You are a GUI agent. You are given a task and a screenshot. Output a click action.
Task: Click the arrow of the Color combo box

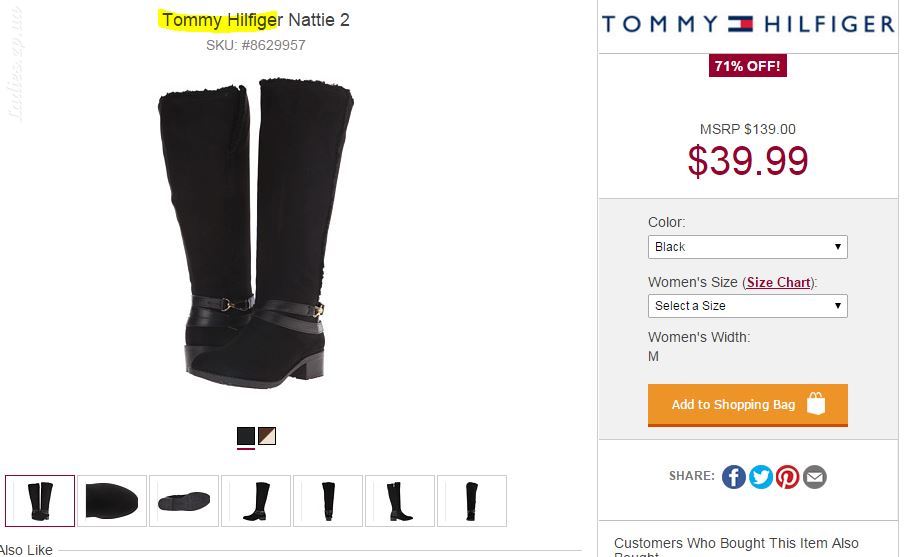(x=837, y=247)
